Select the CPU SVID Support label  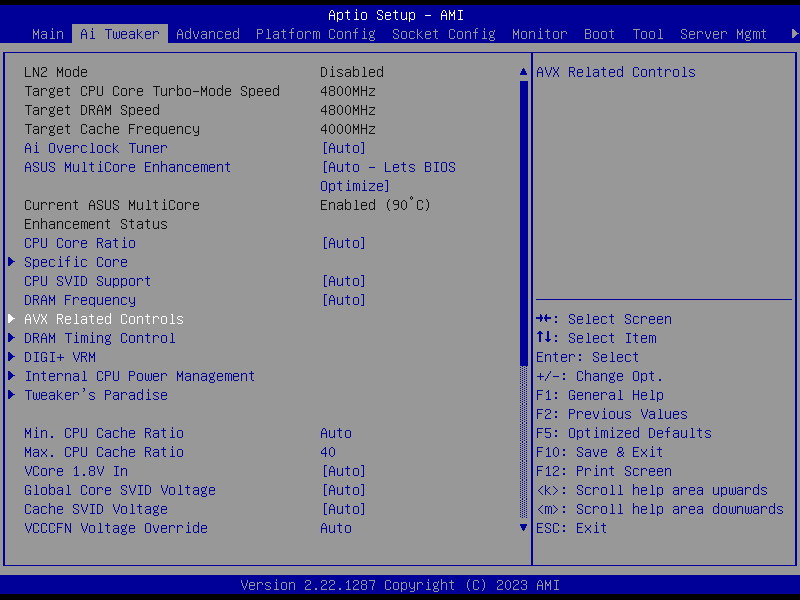[88, 281]
